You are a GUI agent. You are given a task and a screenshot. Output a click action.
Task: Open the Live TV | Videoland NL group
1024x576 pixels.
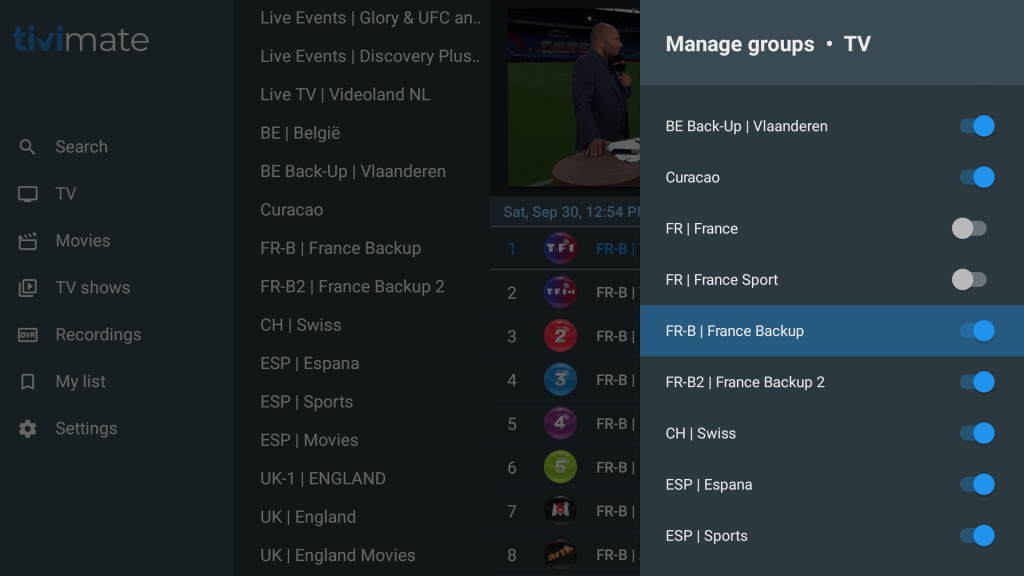pos(345,95)
